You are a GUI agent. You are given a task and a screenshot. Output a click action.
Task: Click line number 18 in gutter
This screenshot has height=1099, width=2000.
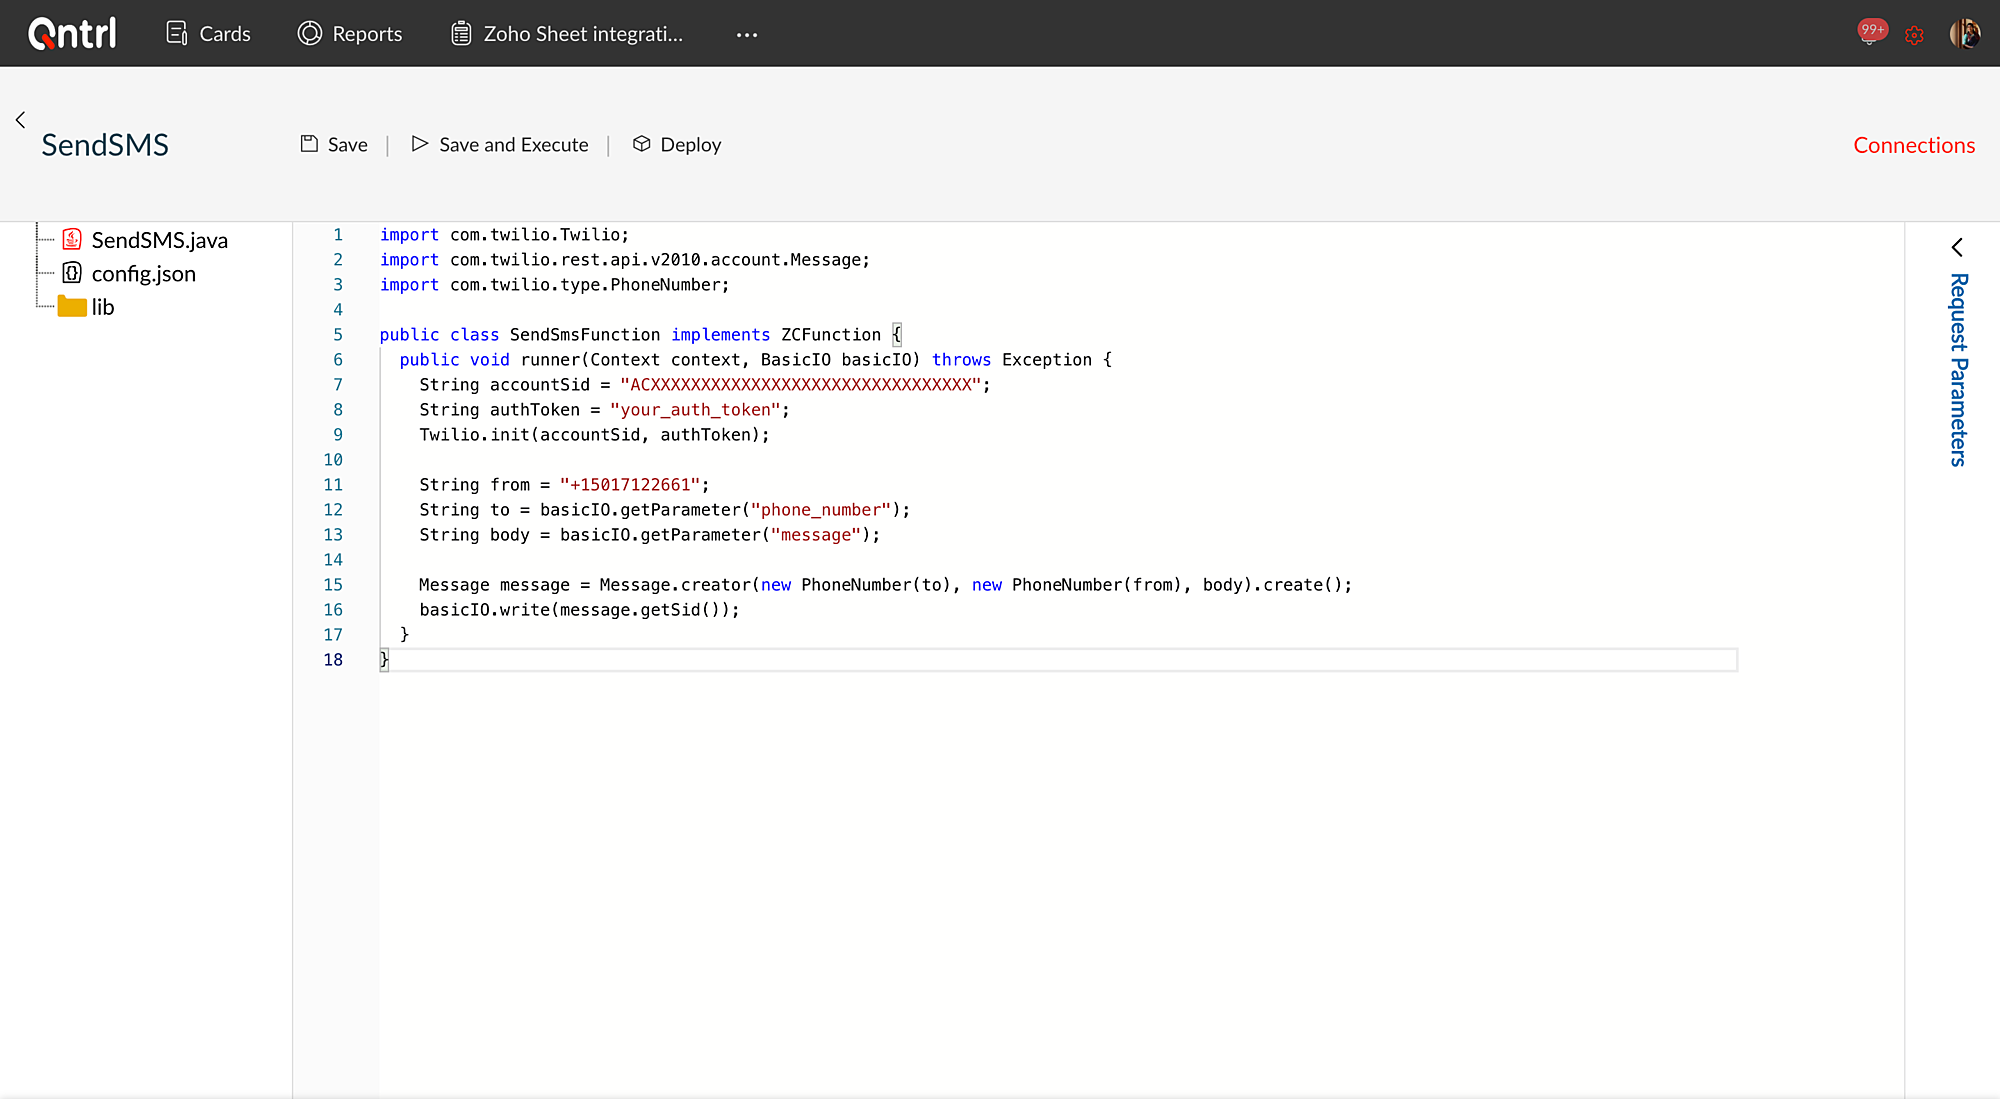click(x=333, y=660)
